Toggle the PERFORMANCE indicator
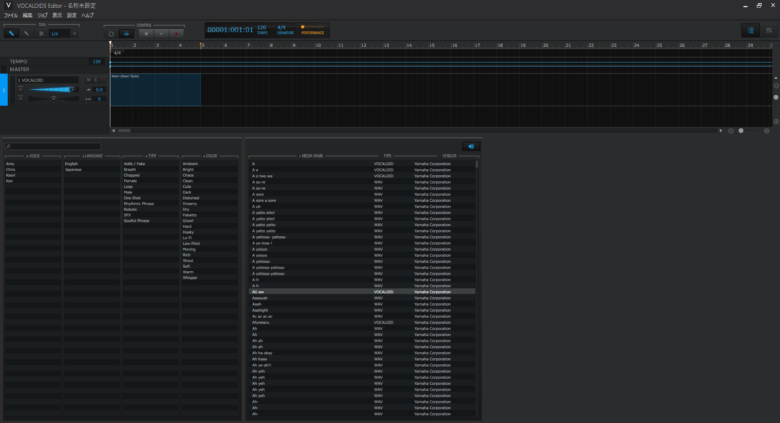Image resolution: width=780 pixels, height=423 pixels. coord(313,30)
